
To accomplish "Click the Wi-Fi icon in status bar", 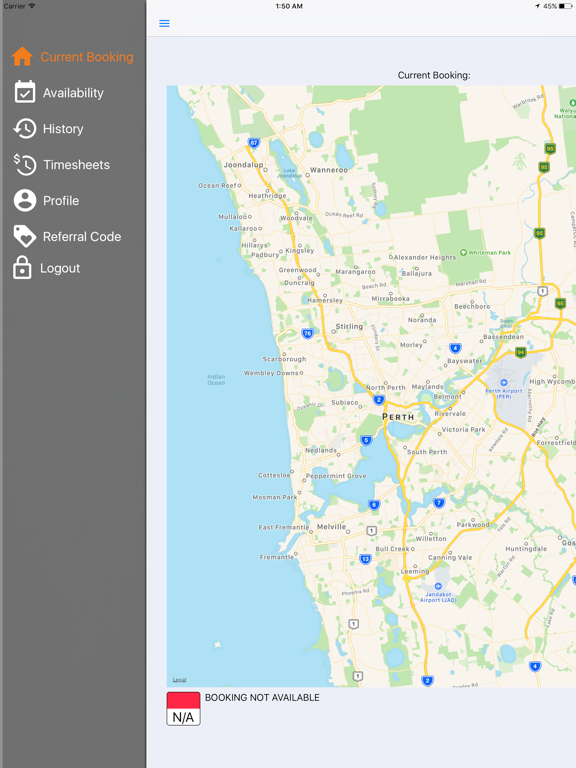I will (32, 6).
